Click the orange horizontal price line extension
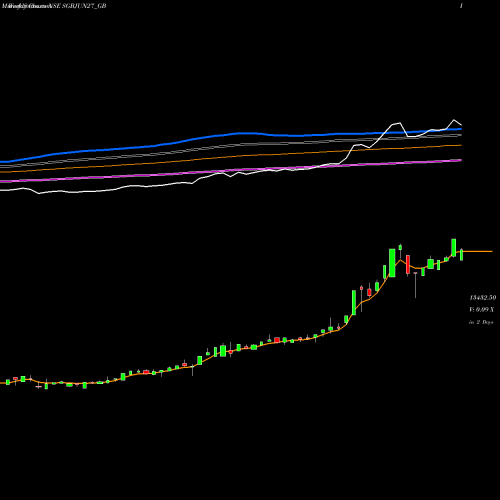Image resolution: width=500 pixels, height=500 pixels. pyautogui.click(x=478, y=251)
